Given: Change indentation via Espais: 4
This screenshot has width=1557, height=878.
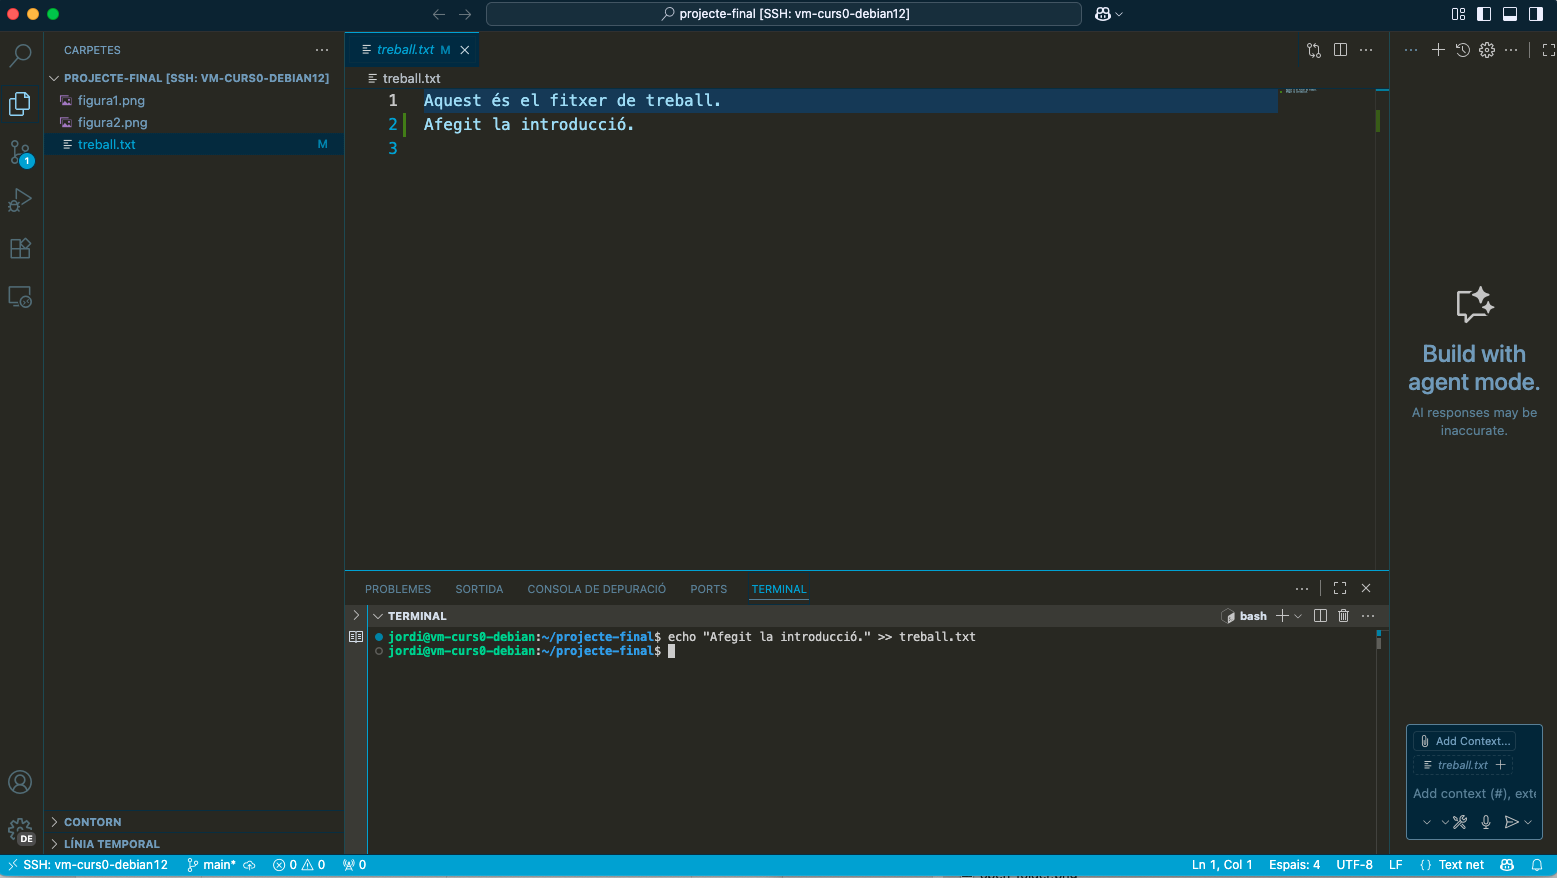Looking at the screenshot, I should click(x=1294, y=865).
